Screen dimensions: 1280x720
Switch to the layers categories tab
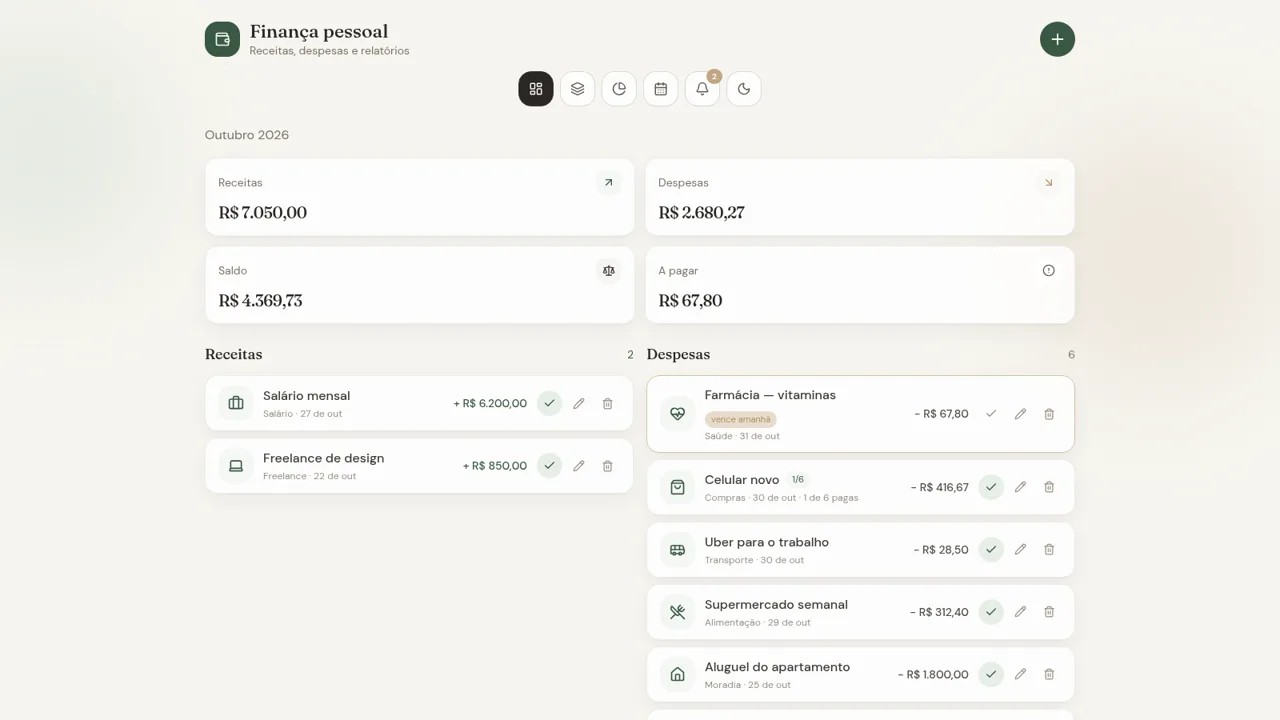577,89
